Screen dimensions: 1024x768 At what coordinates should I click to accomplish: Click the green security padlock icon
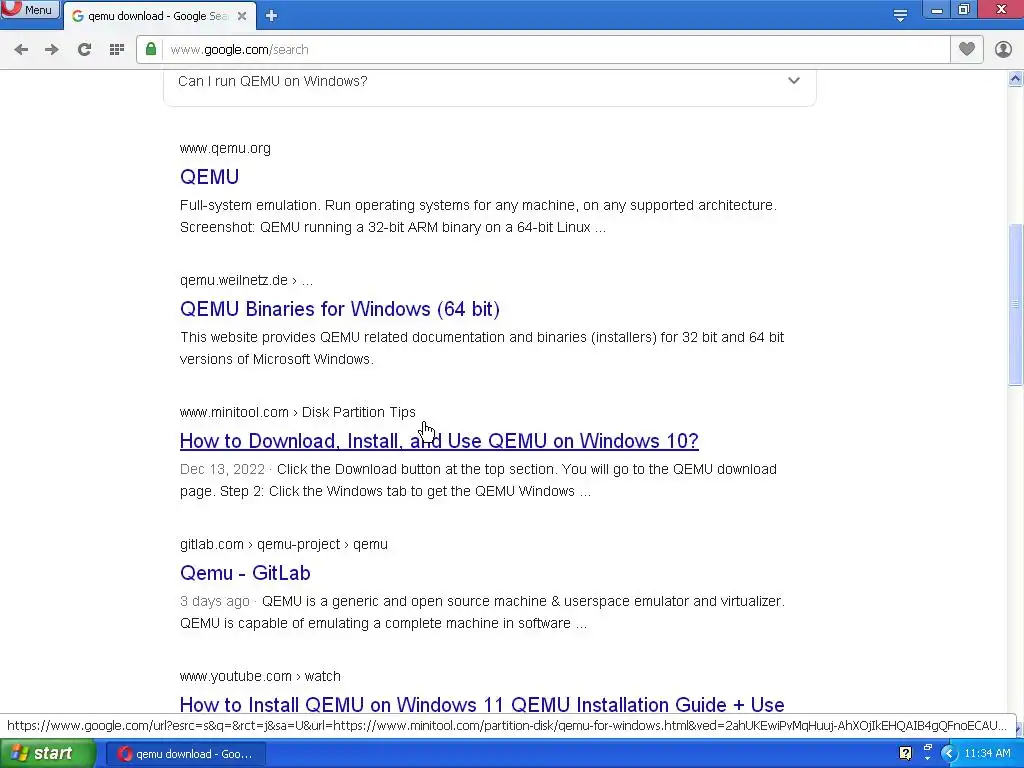(151, 49)
